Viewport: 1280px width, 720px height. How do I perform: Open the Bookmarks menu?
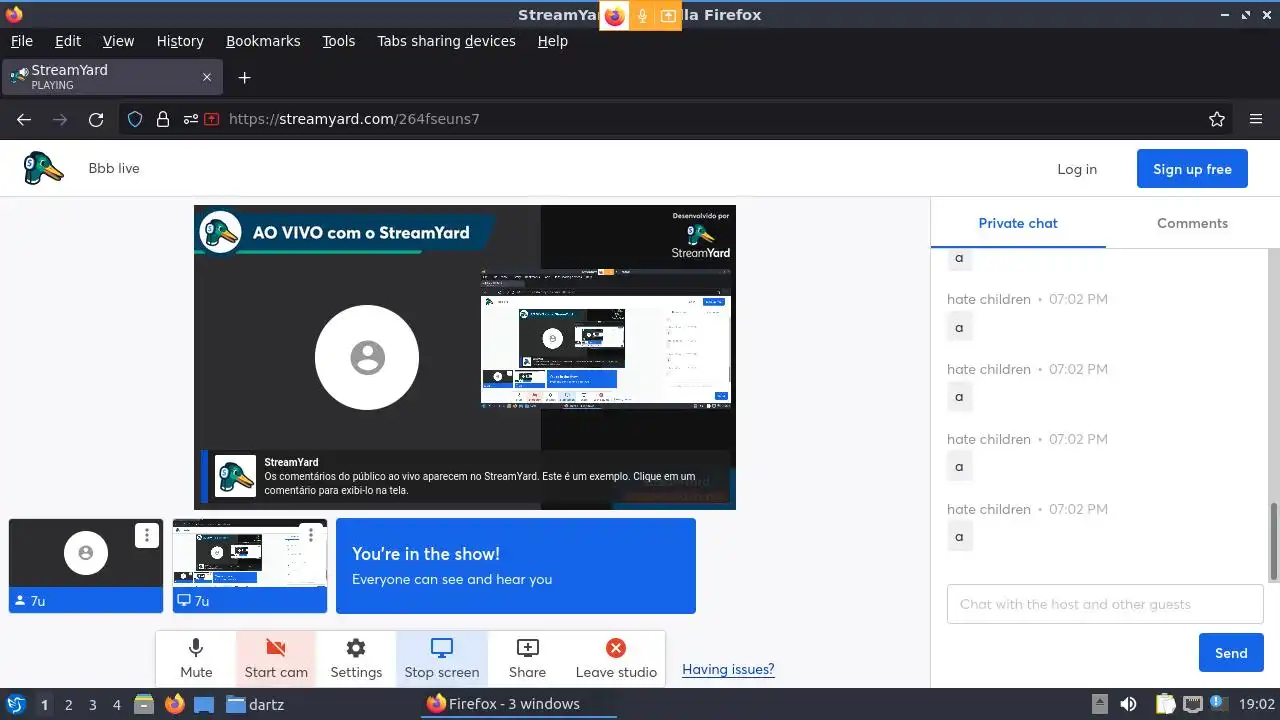263,41
